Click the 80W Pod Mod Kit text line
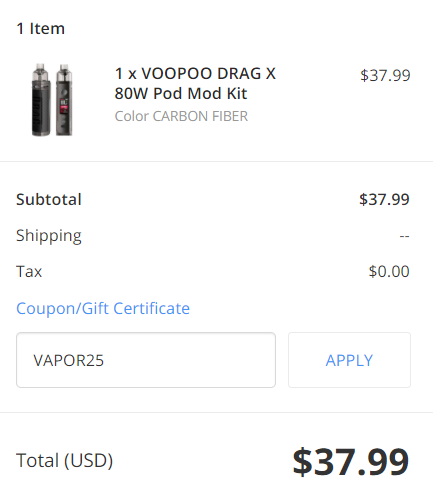Viewport: 433px width, 503px height. [x=181, y=93]
